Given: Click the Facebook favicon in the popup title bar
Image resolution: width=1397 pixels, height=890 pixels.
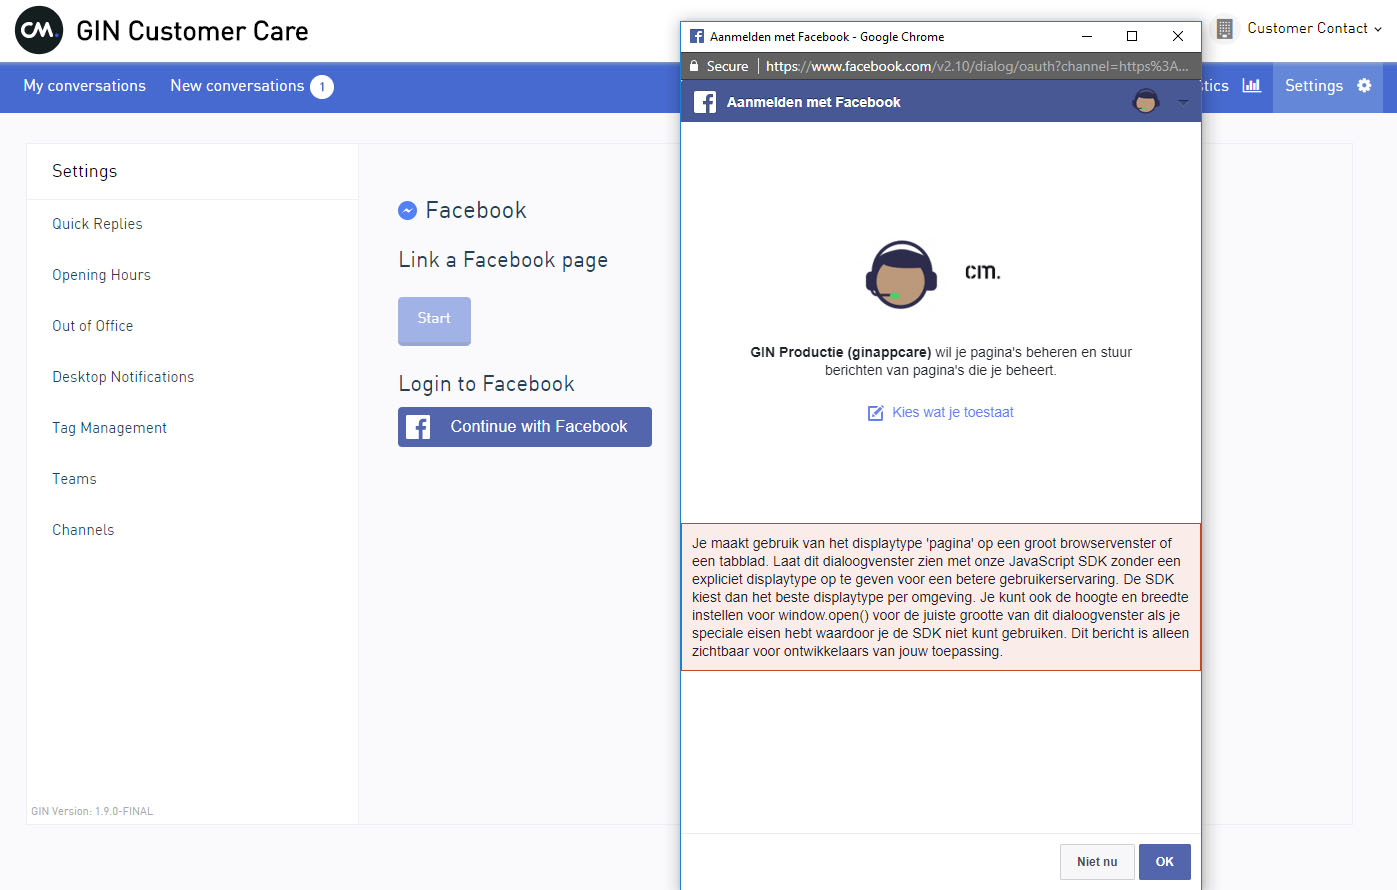Looking at the screenshot, I should pyautogui.click(x=697, y=36).
